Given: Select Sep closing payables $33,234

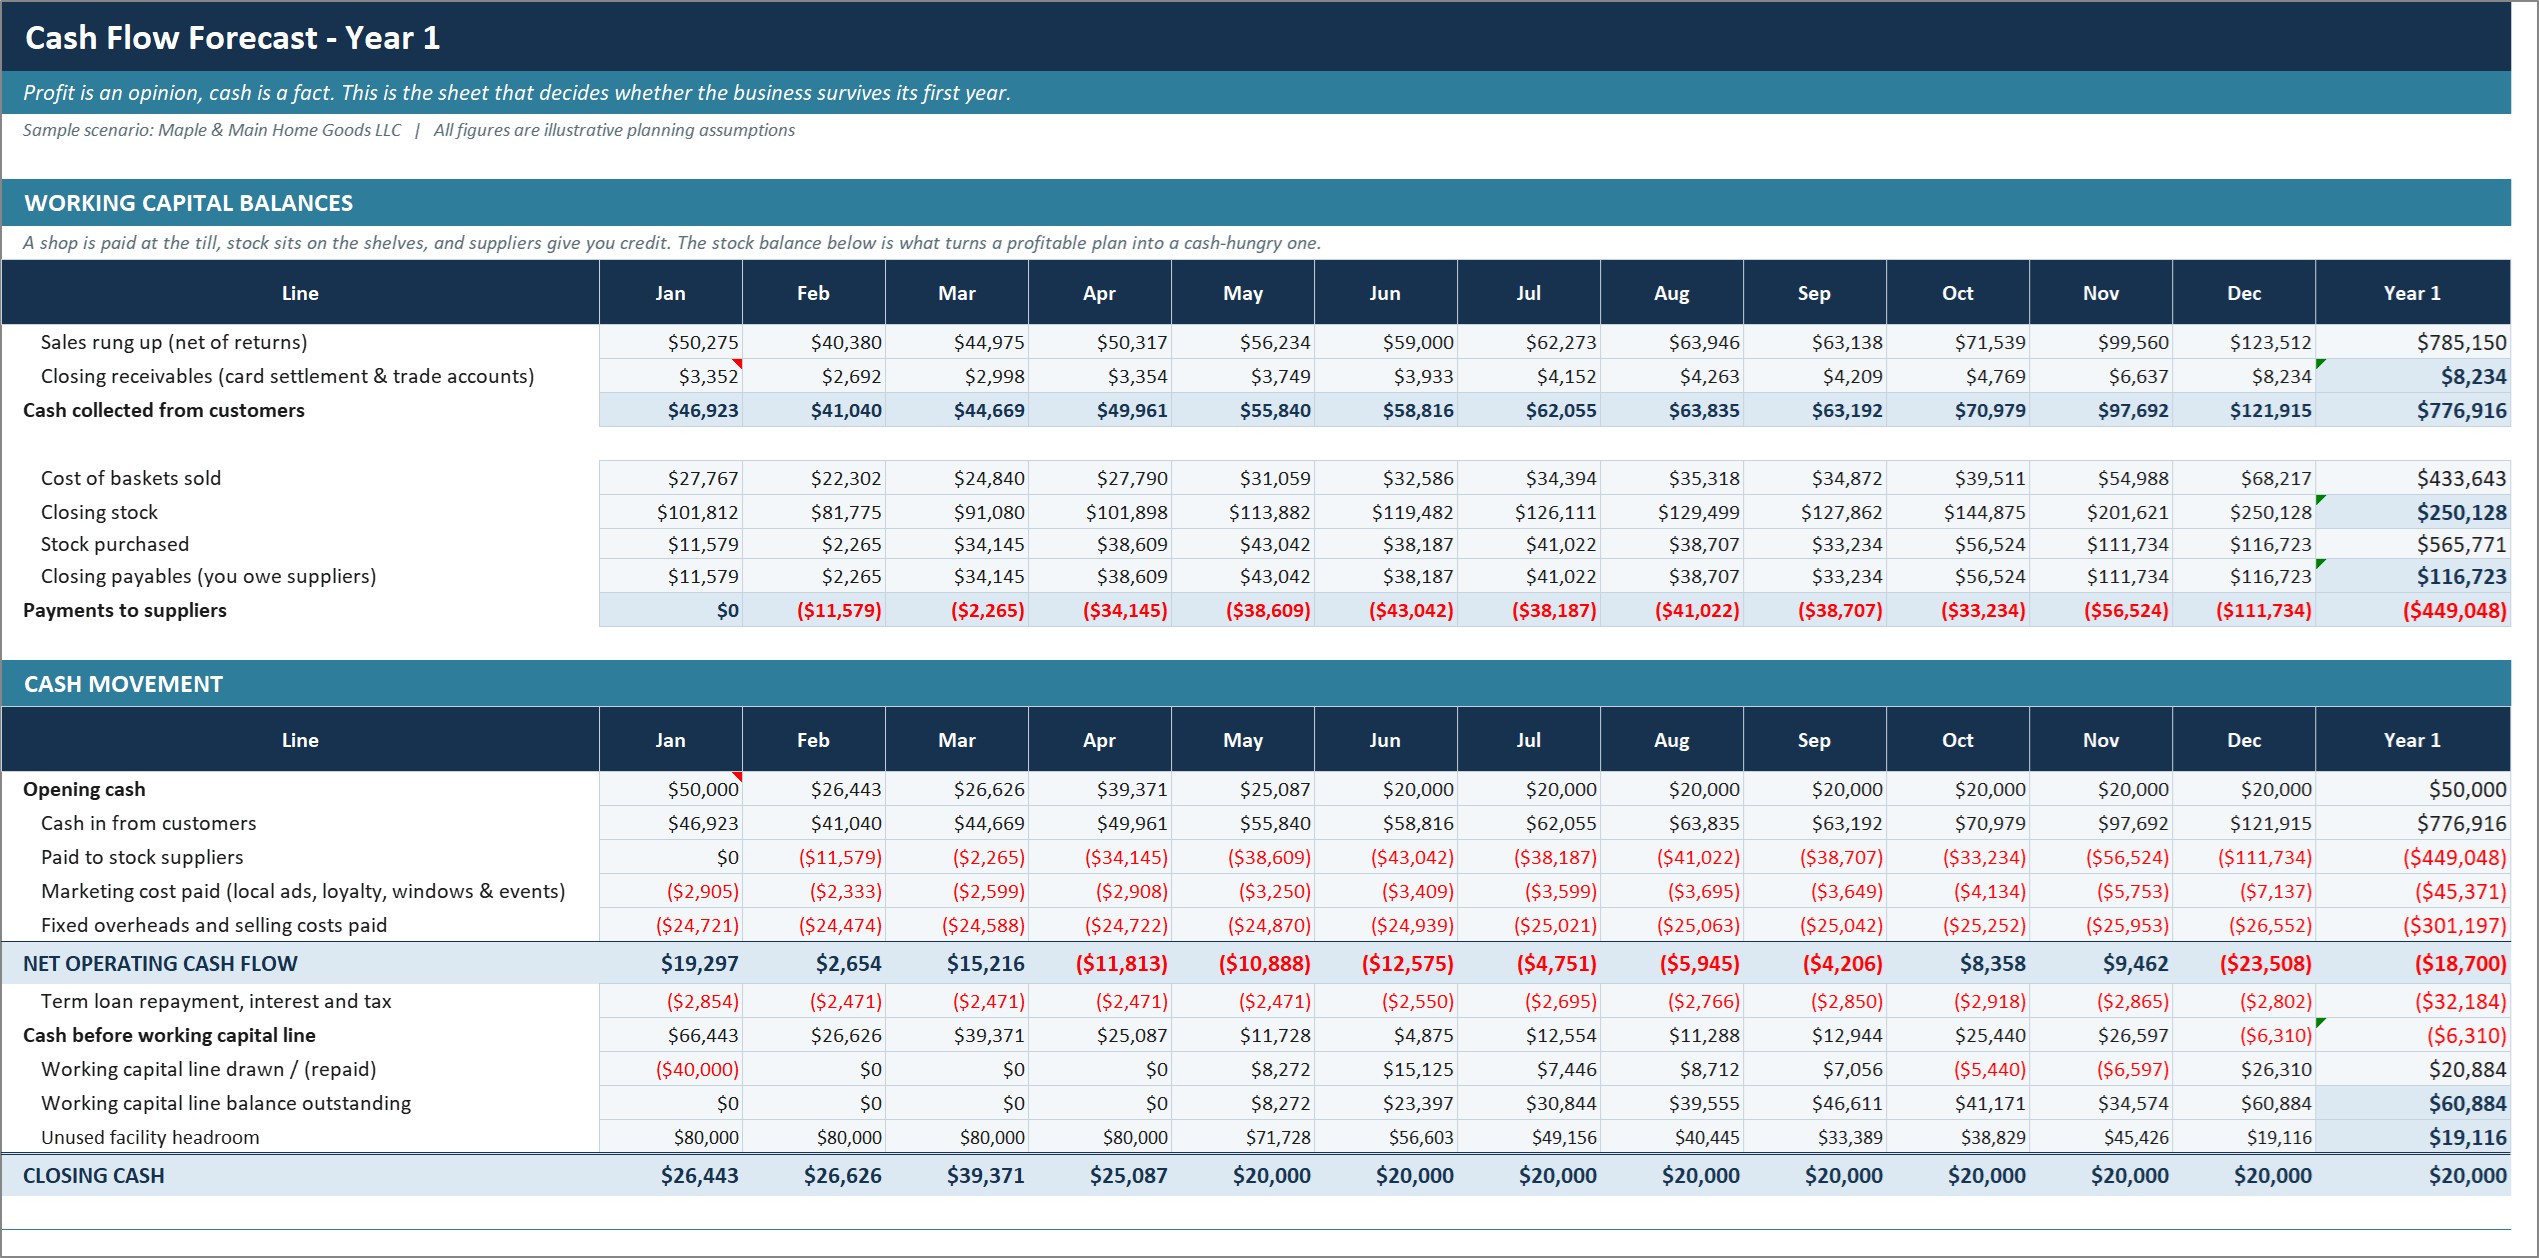Looking at the screenshot, I should coord(1815,576).
